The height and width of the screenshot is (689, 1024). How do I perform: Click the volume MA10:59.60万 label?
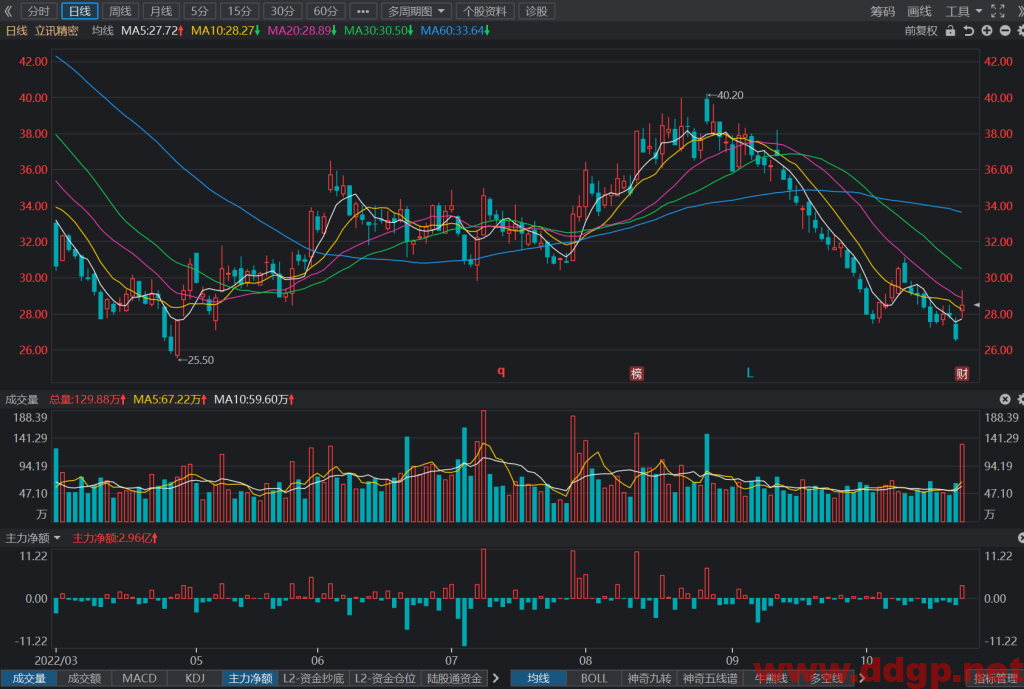coord(254,399)
